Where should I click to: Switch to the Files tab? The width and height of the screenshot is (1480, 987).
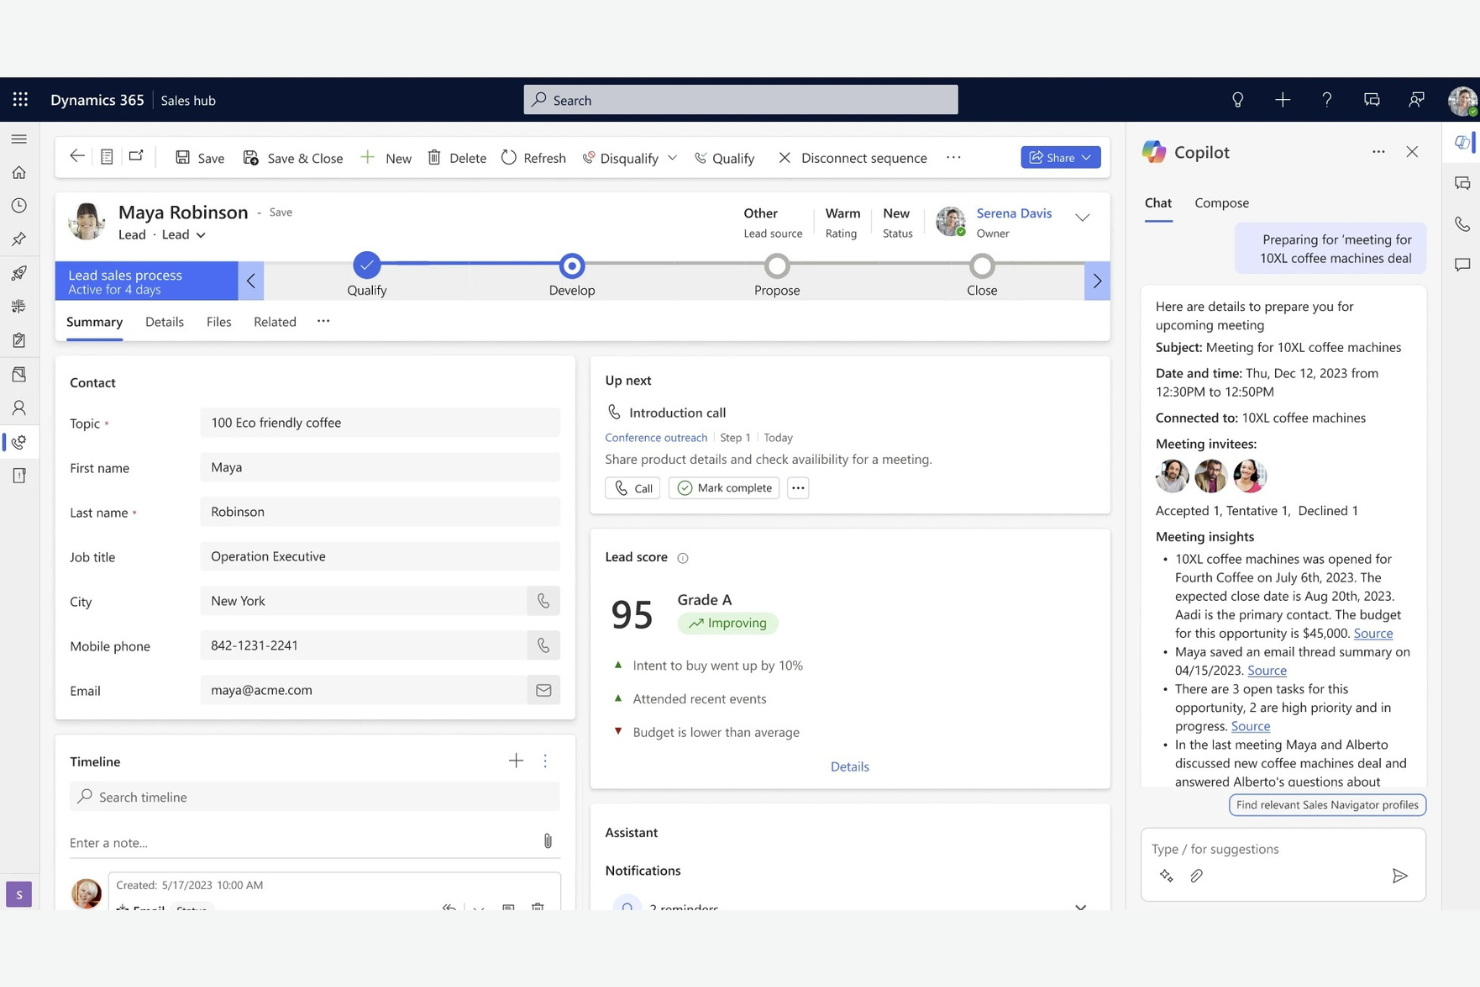(219, 322)
